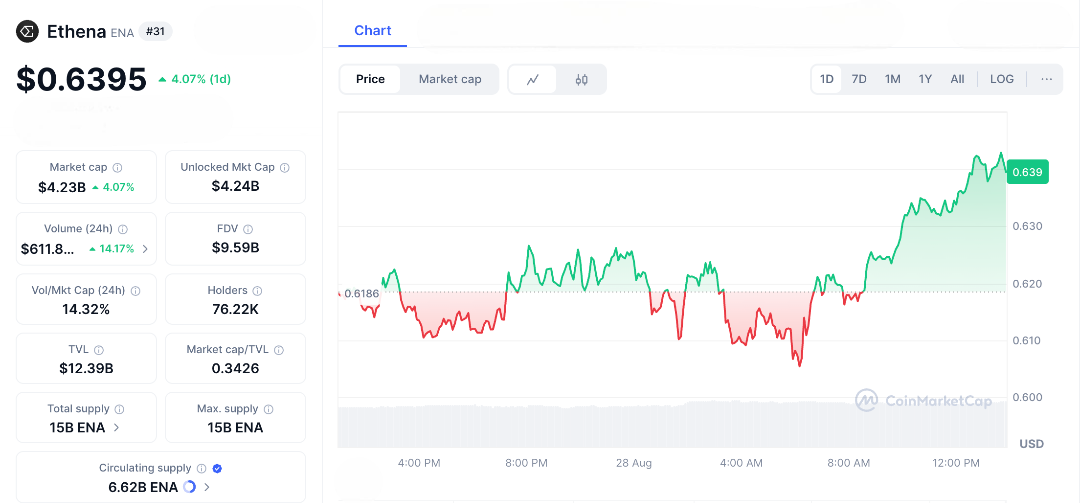Click the USD currency label
1080x503 pixels.
tap(1030, 444)
